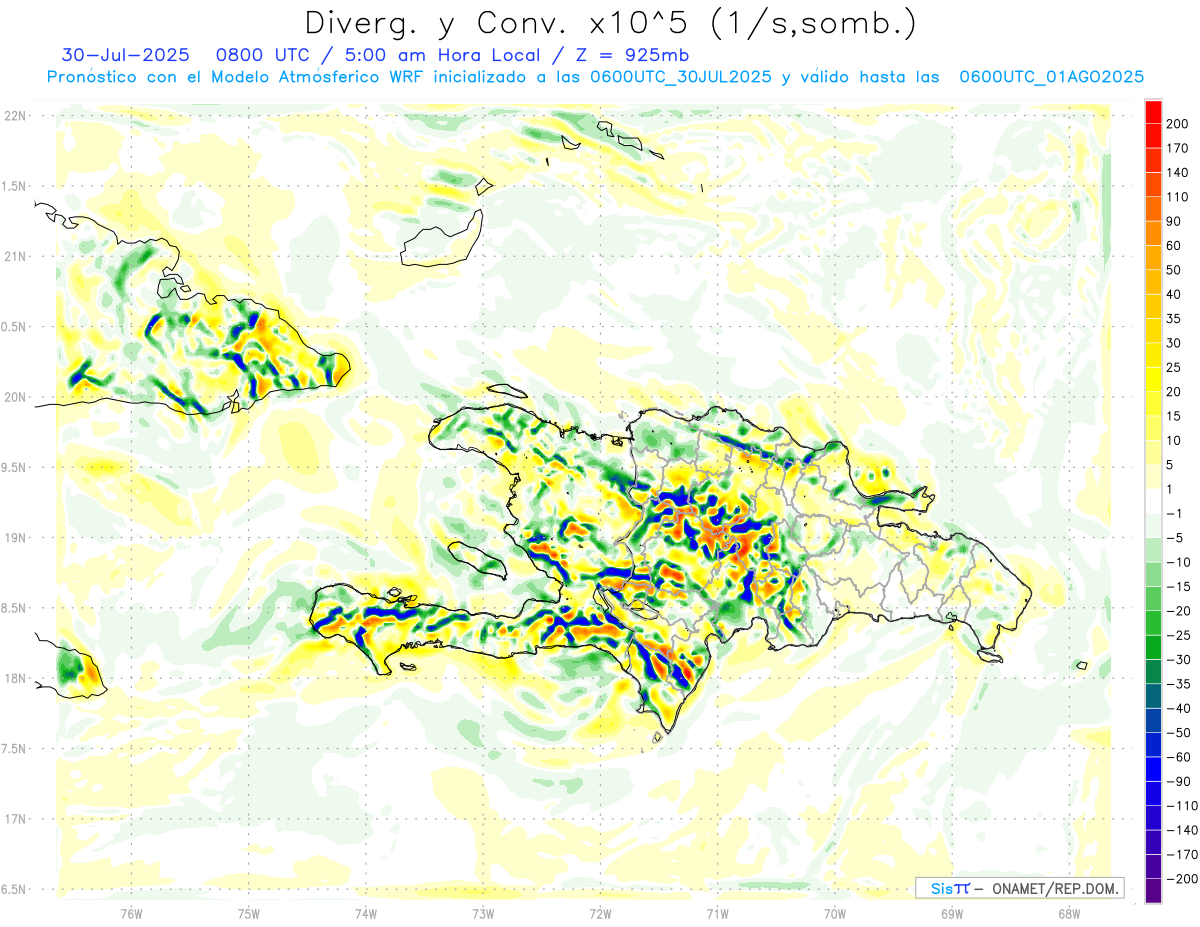The width and height of the screenshot is (1200, 927).
Task: Click the '73W' longitude label
Action: (x=483, y=914)
